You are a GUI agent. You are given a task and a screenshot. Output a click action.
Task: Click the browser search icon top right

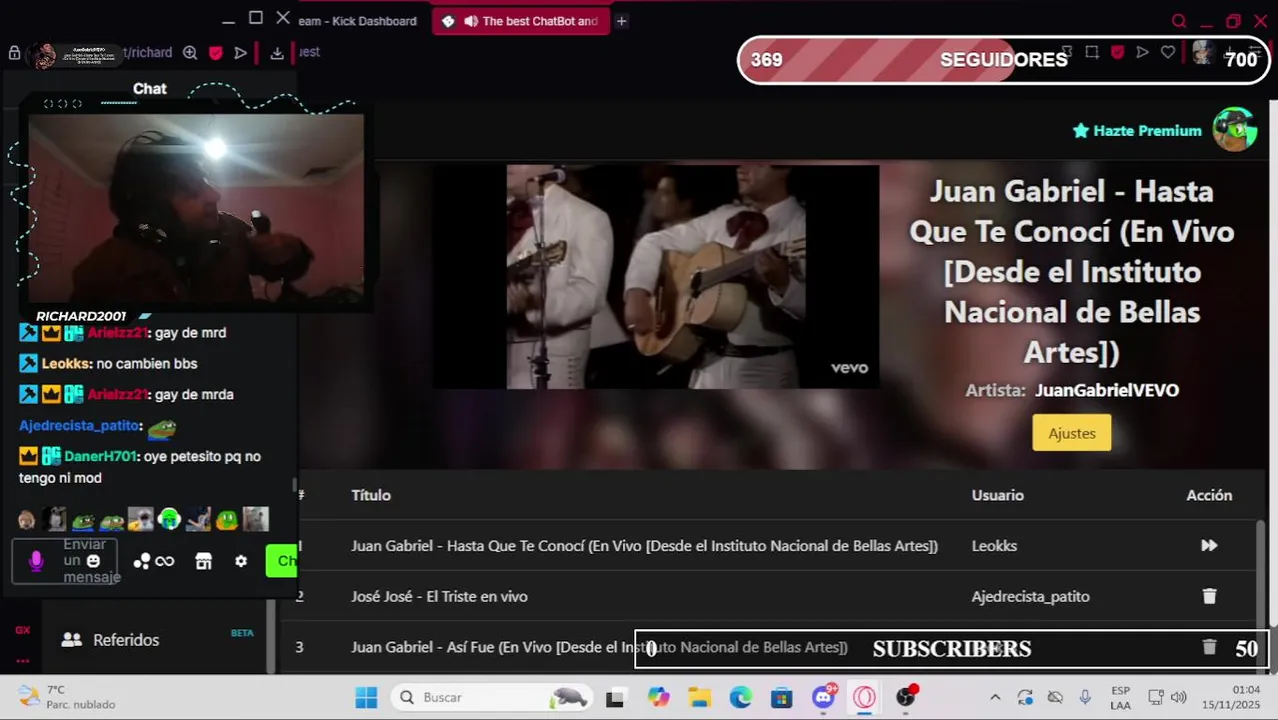[x=1179, y=21]
